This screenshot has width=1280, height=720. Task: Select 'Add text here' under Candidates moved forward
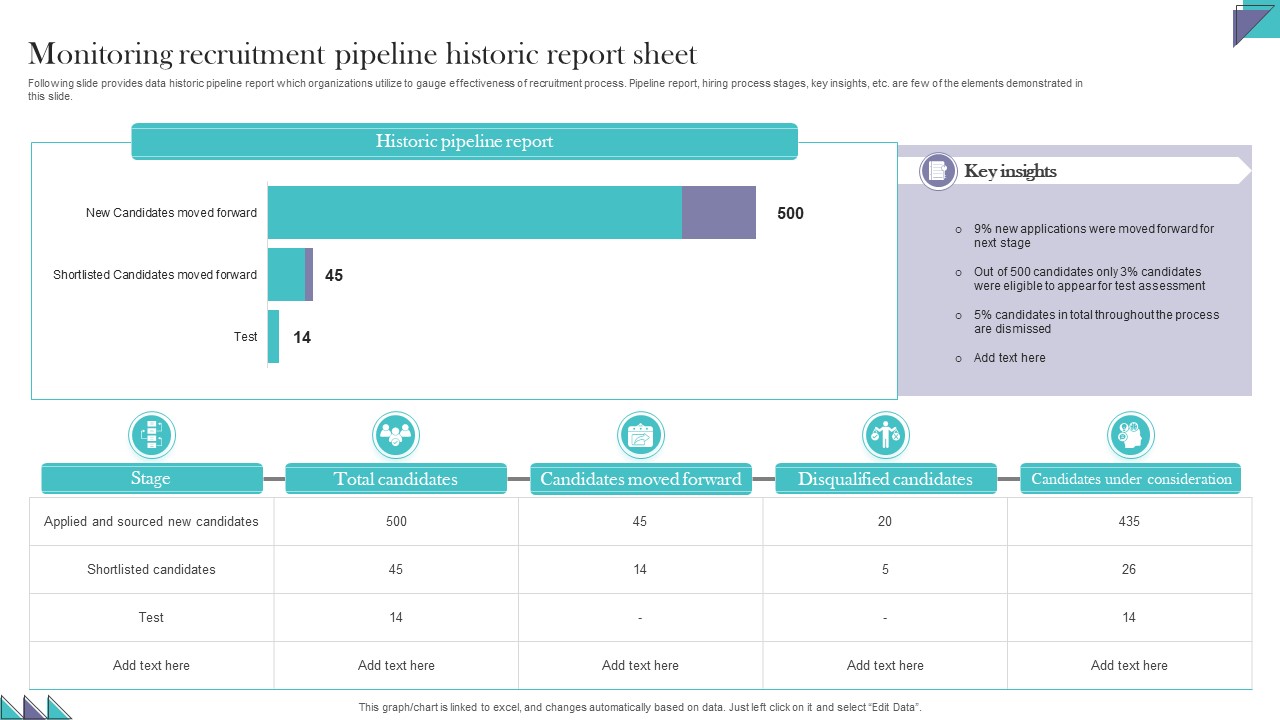point(640,666)
